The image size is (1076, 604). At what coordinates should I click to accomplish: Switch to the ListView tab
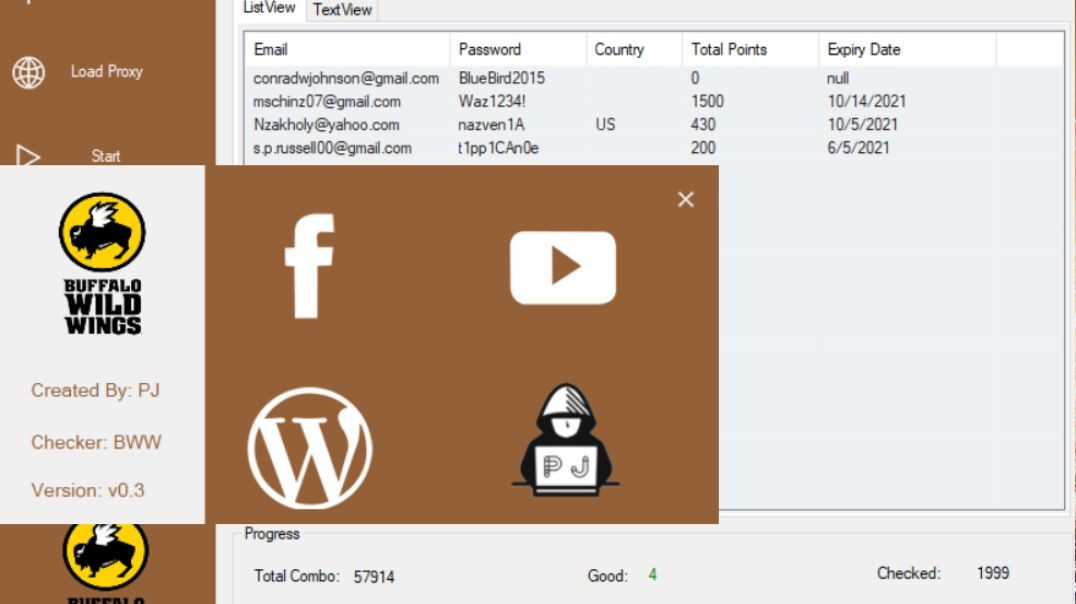tap(270, 8)
